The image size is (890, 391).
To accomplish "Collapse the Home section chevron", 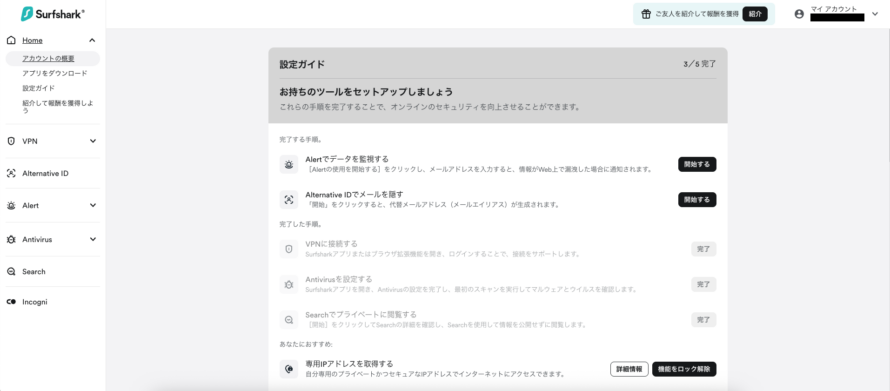I will 93,40.
